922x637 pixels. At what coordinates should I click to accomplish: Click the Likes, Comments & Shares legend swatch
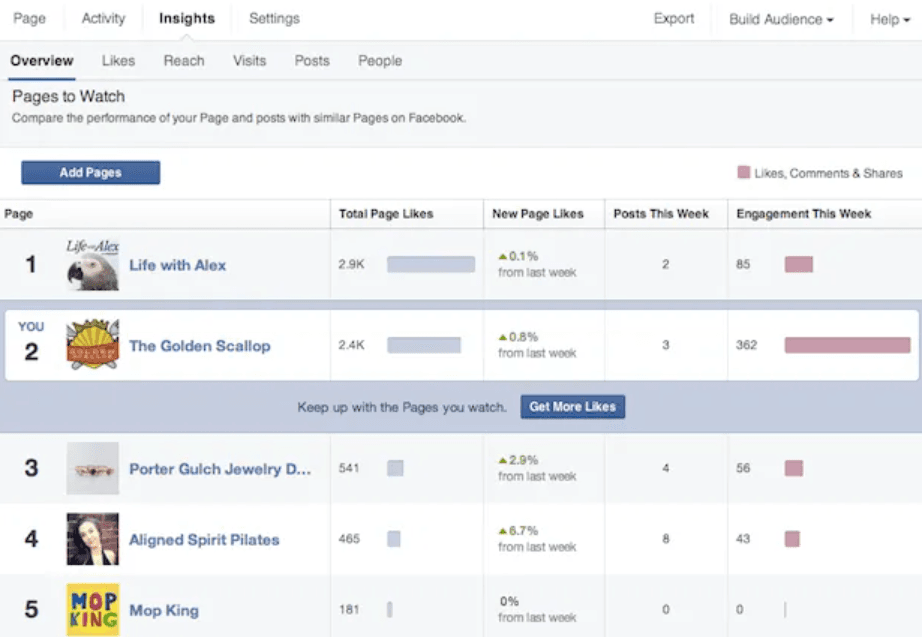coord(742,172)
